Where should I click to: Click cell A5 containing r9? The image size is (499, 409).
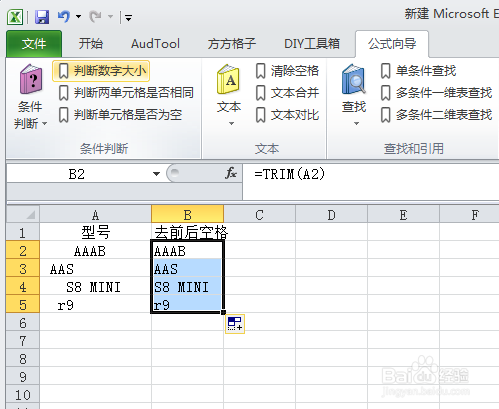pos(95,304)
